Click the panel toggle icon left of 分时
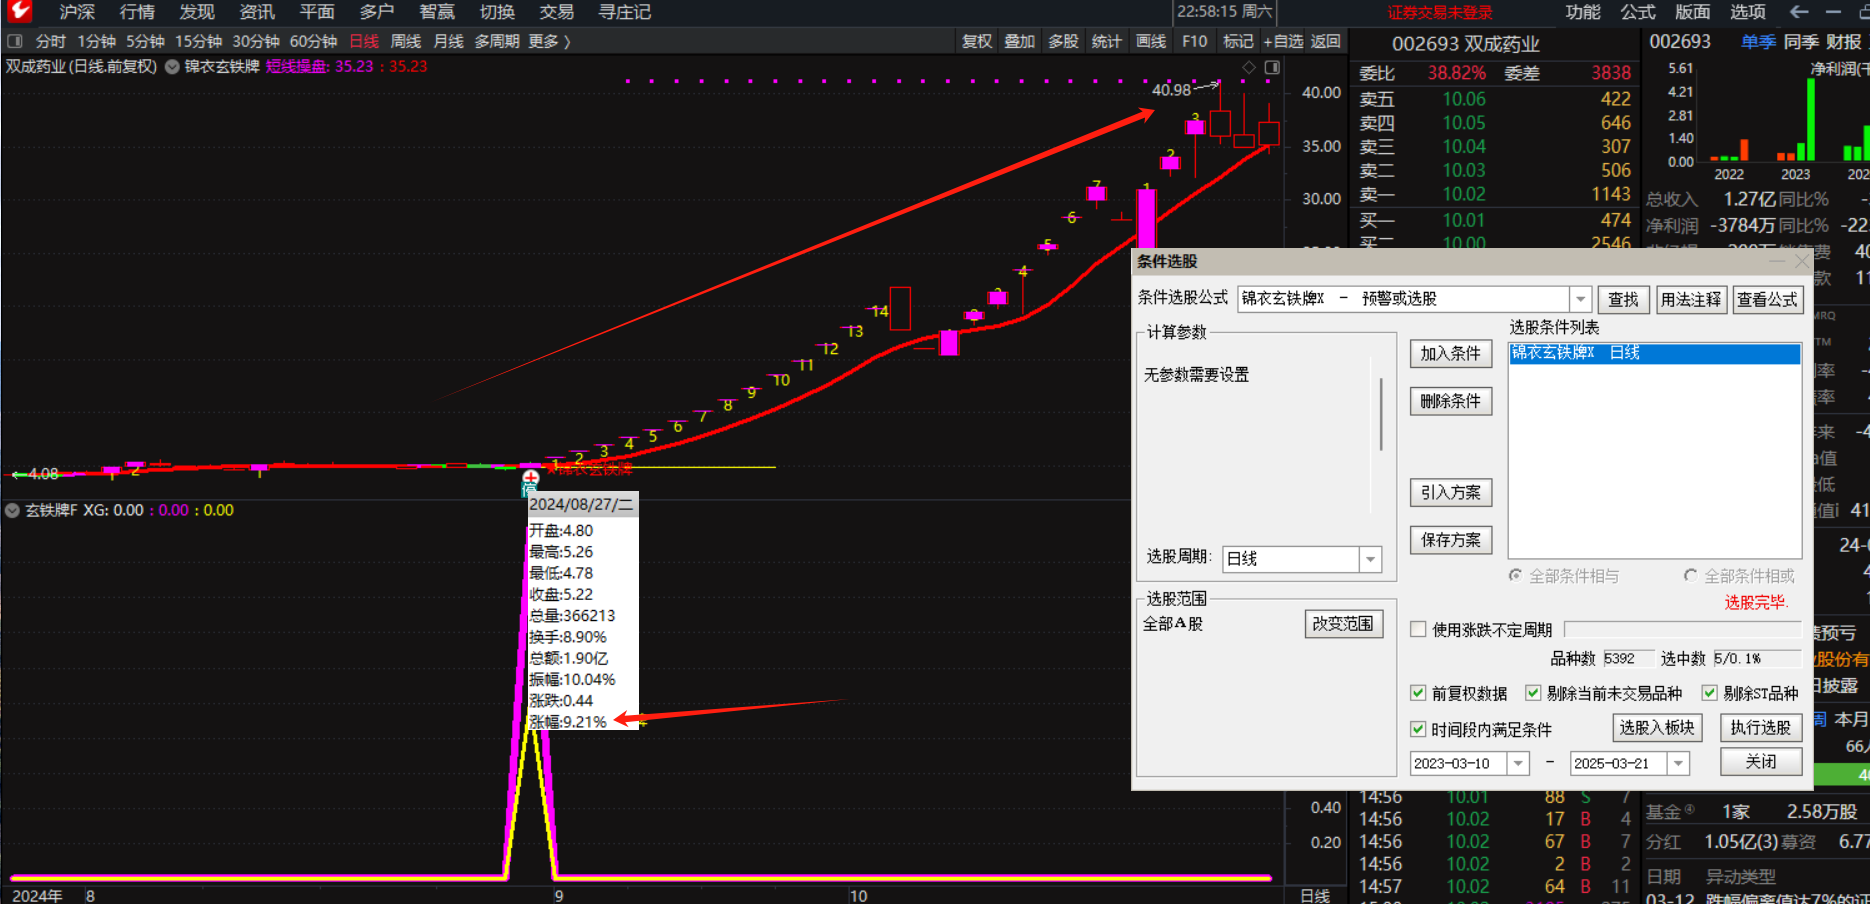Viewport: 1870px width, 904px height. click(x=15, y=41)
